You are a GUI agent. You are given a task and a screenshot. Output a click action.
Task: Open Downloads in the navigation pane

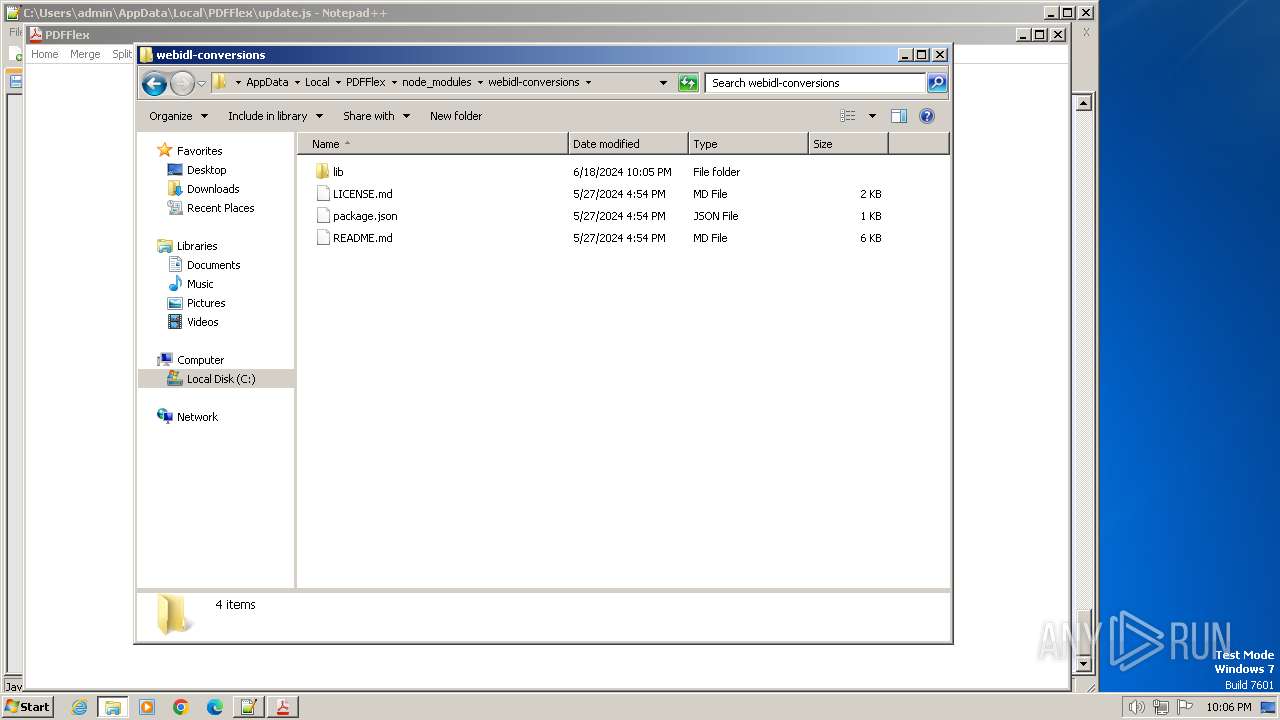pyautogui.click(x=213, y=189)
